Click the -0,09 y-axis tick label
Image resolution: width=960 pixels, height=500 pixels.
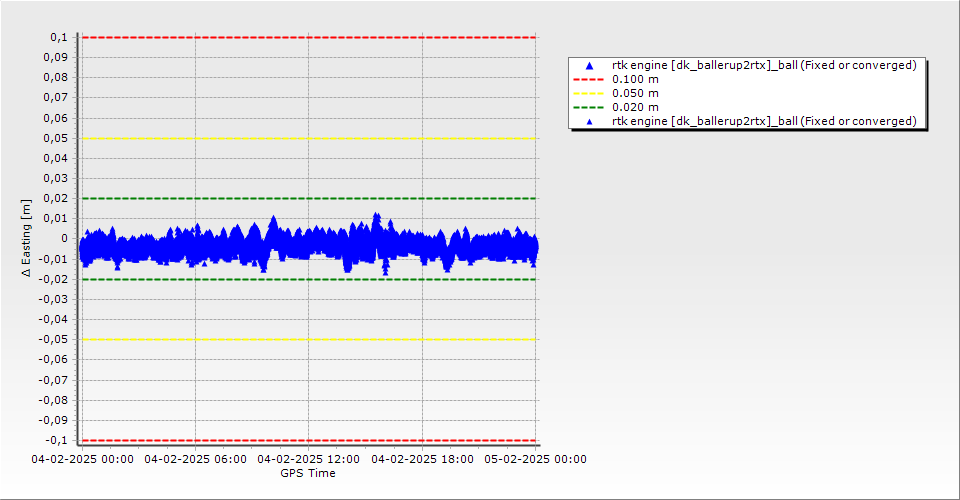click(53, 420)
